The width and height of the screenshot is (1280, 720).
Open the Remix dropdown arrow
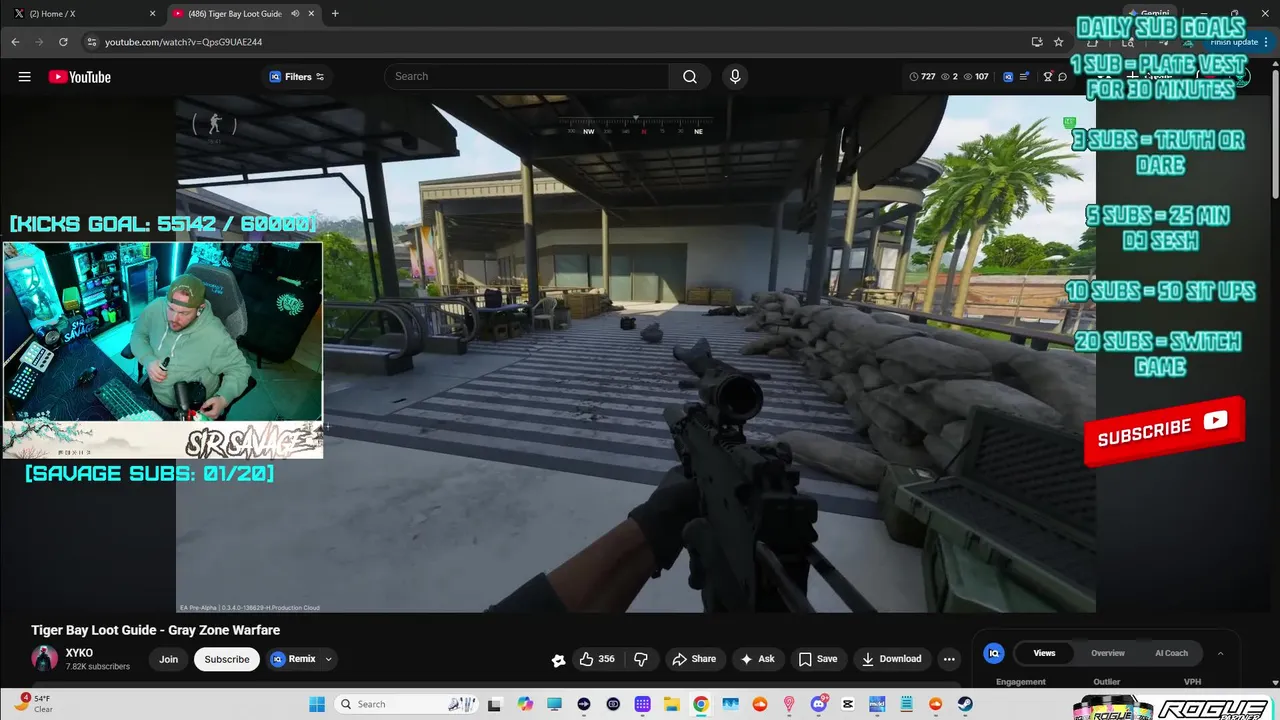tap(328, 659)
